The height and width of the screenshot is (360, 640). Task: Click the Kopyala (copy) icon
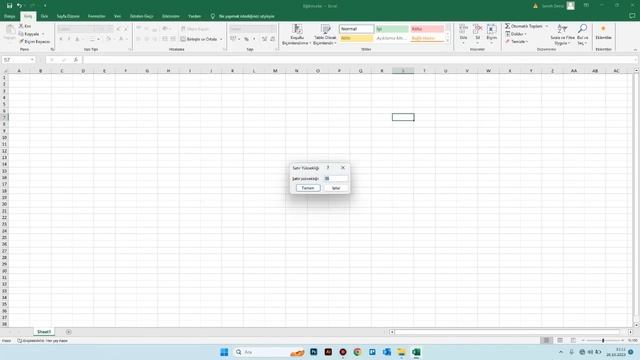click(21, 34)
